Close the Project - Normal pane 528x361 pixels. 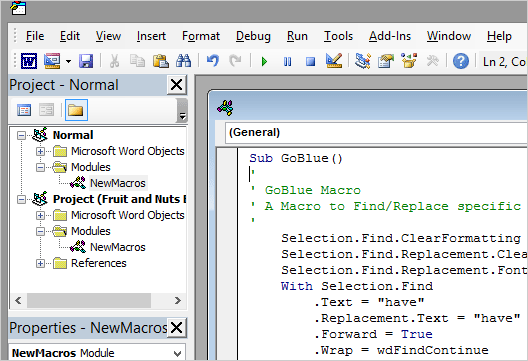pyautogui.click(x=176, y=85)
